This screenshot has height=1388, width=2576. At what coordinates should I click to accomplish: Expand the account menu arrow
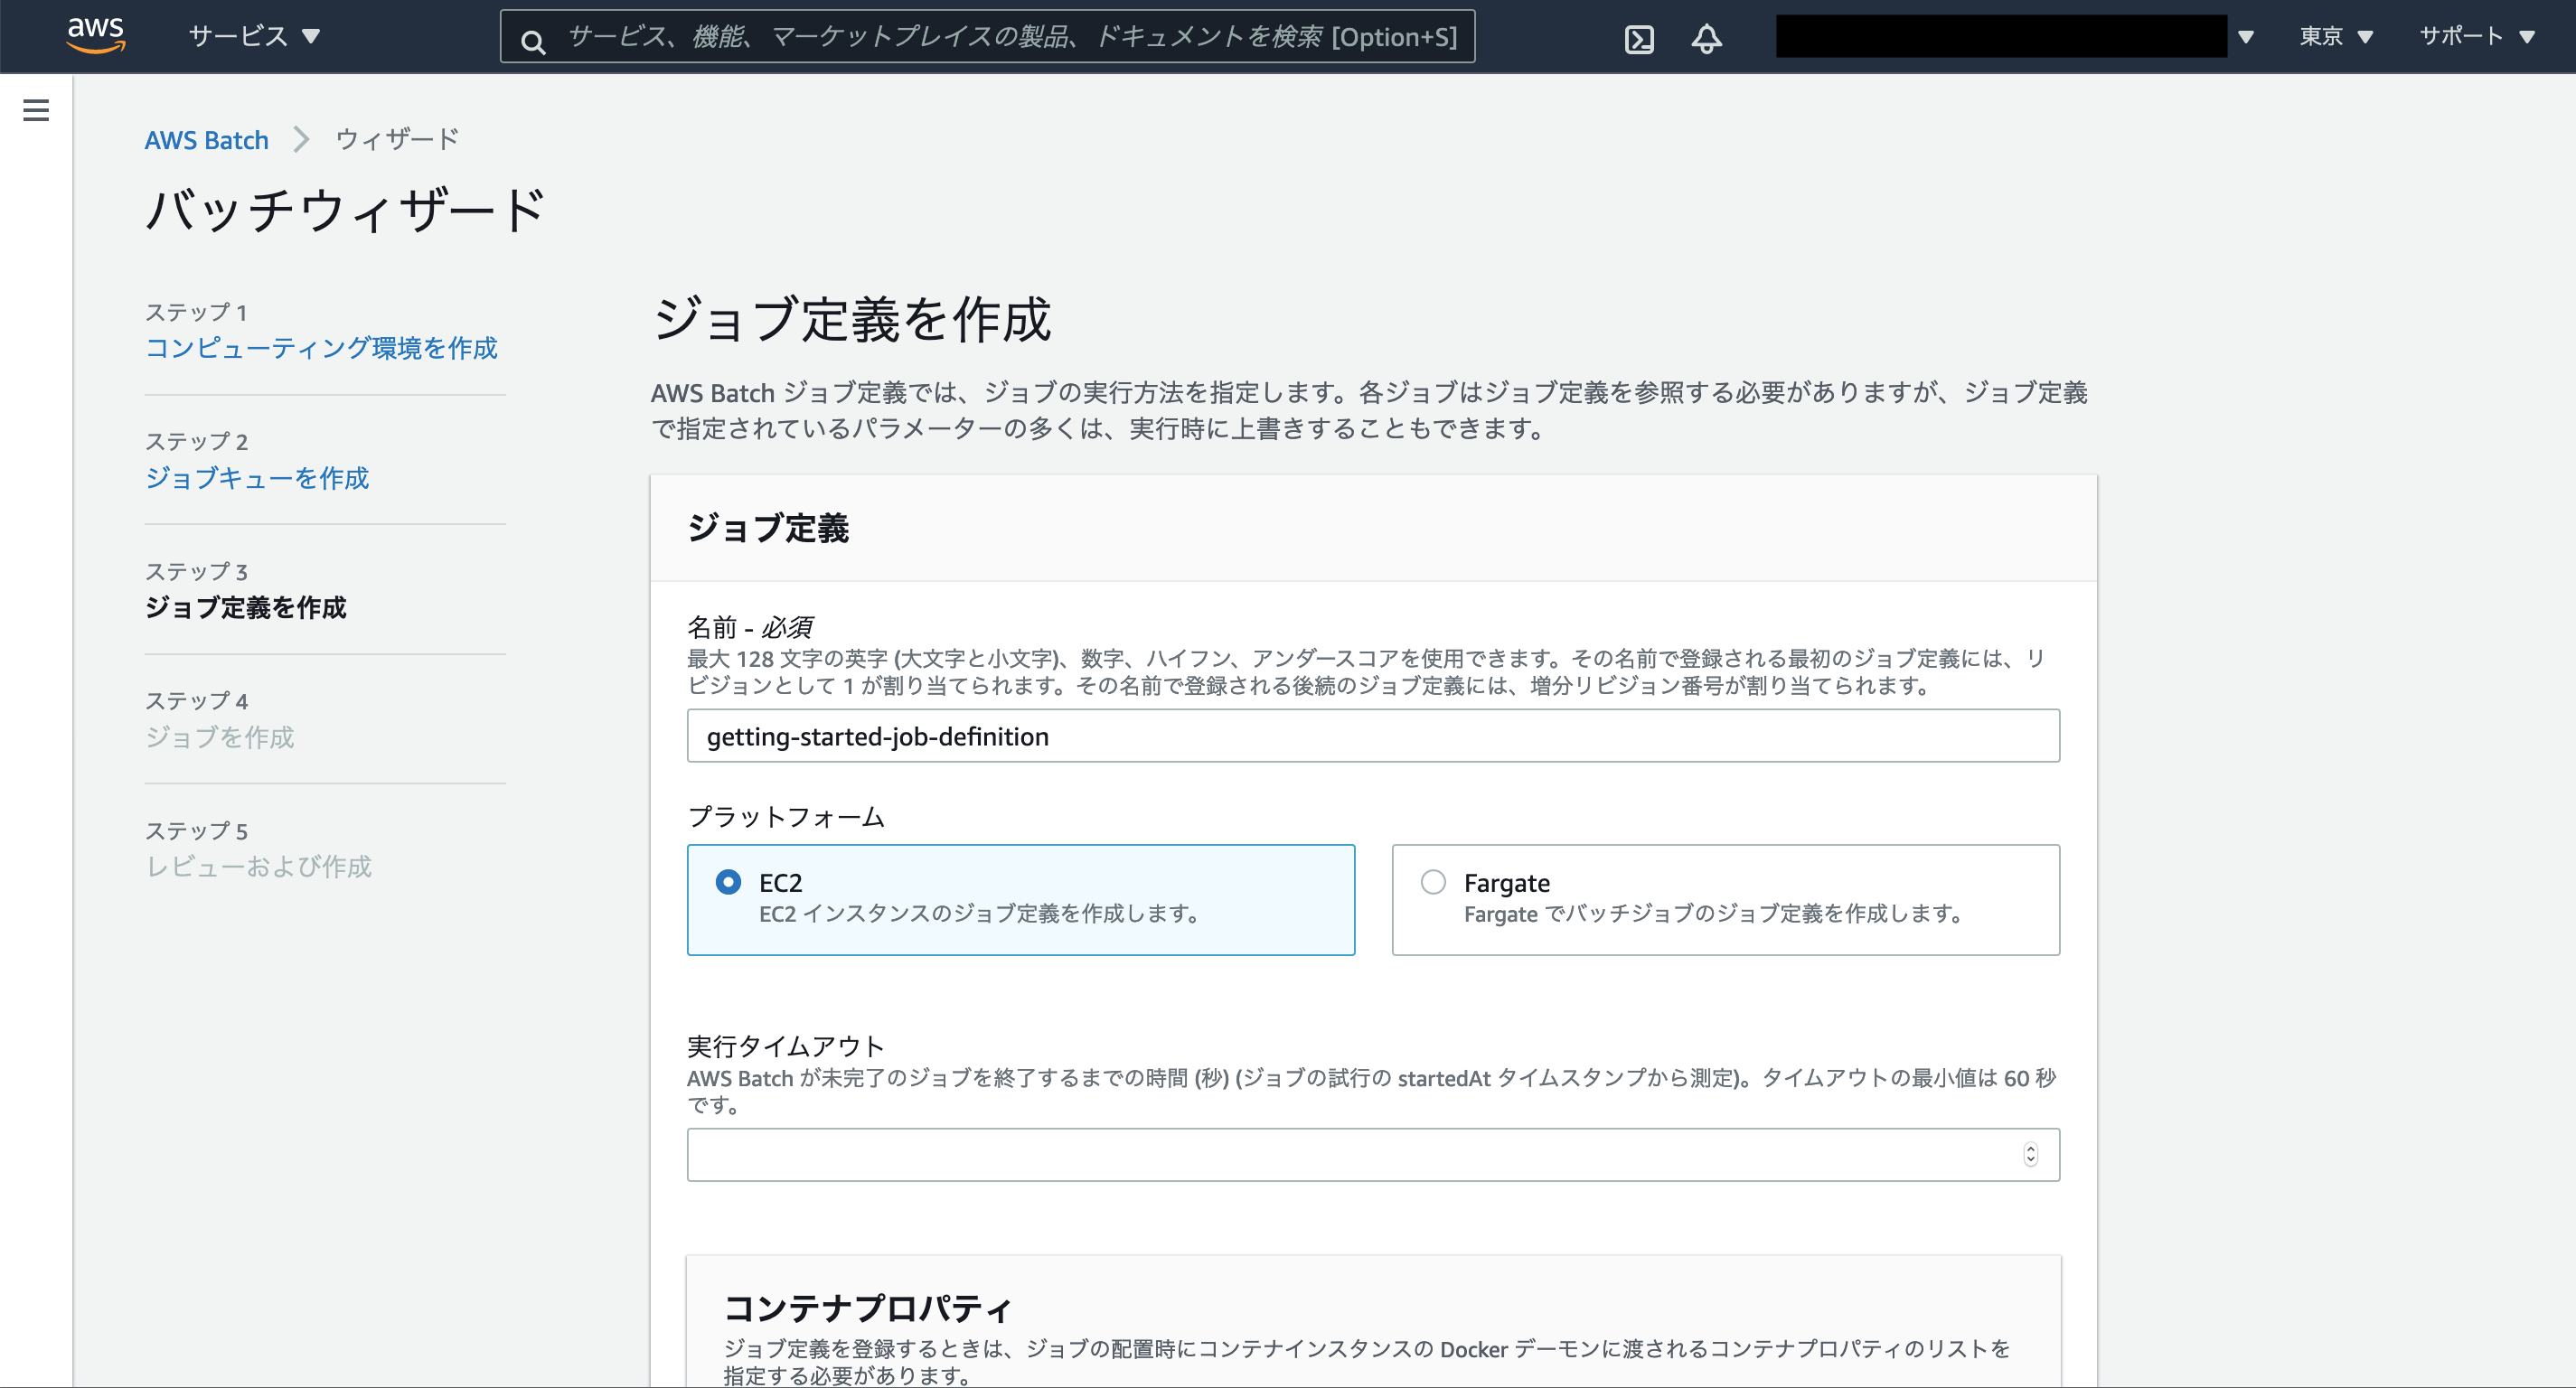(2245, 37)
